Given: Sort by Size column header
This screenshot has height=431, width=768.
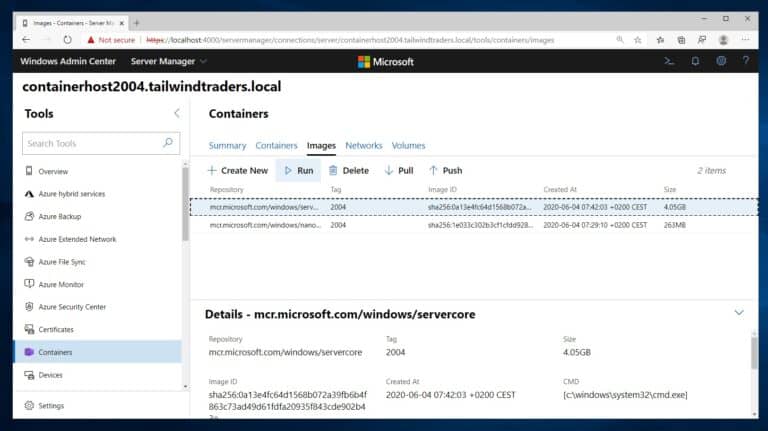Looking at the screenshot, I should tap(670, 190).
